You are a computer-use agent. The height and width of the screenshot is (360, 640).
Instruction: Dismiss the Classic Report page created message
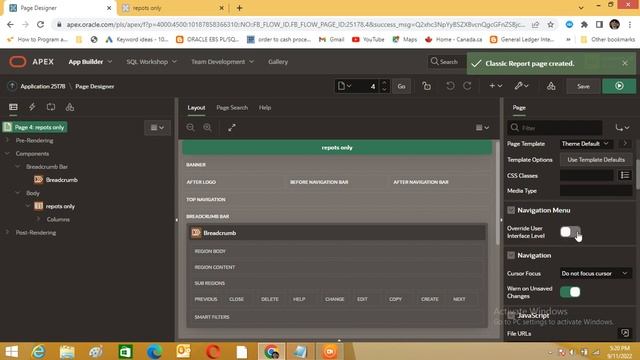tap(625, 63)
